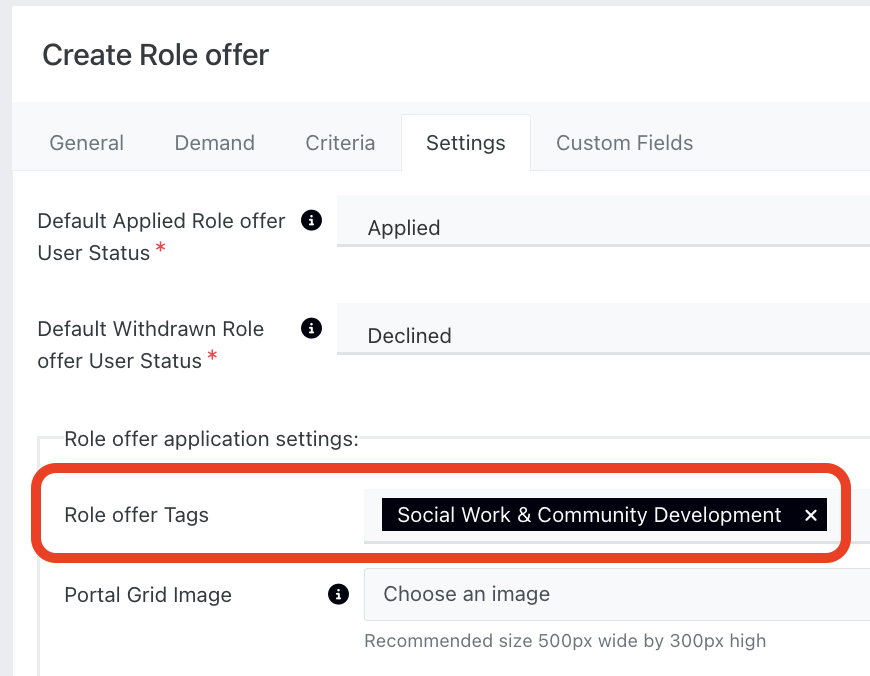Click the info icon beside Default Withdrawn status
The image size is (870, 676).
312,328
